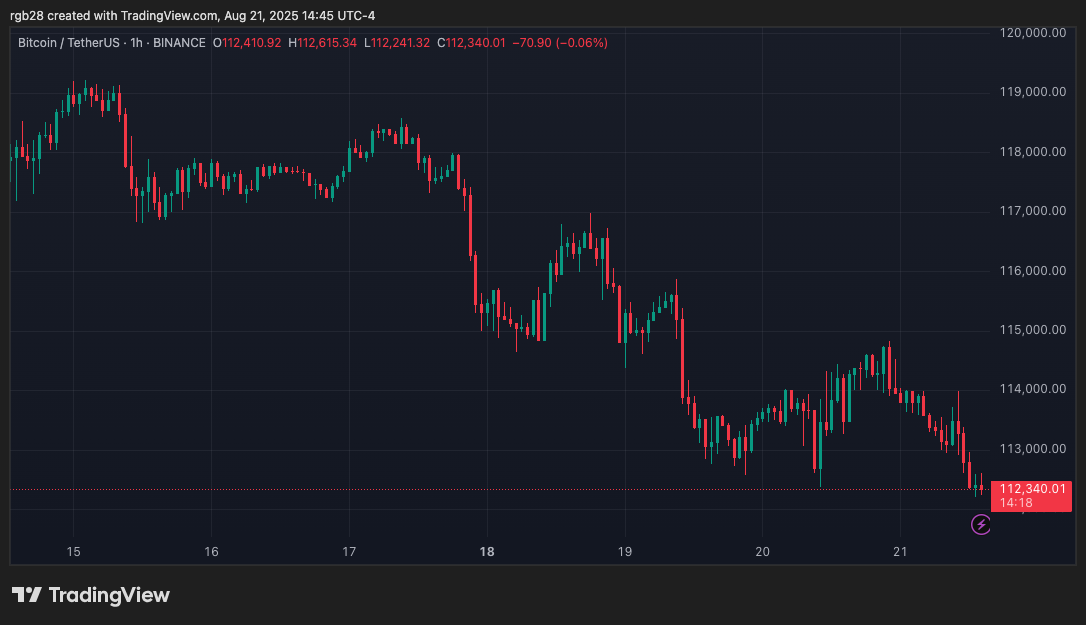Click the high value H112,615.34
This screenshot has height=625, width=1086.
pyautogui.click(x=323, y=43)
